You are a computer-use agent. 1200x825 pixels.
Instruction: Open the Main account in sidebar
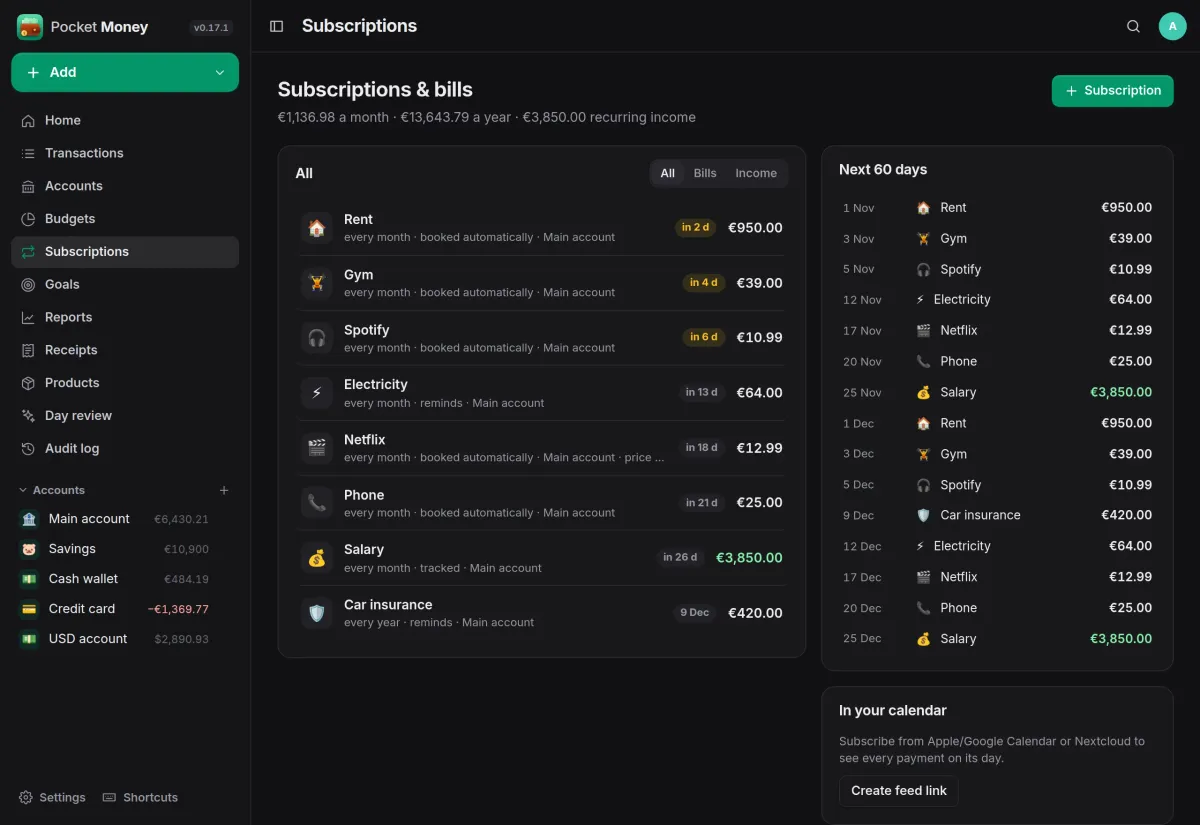(125, 519)
